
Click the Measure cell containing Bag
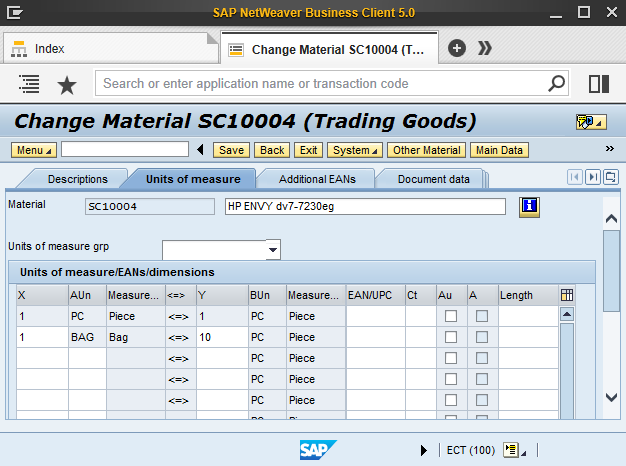[x=136, y=337]
